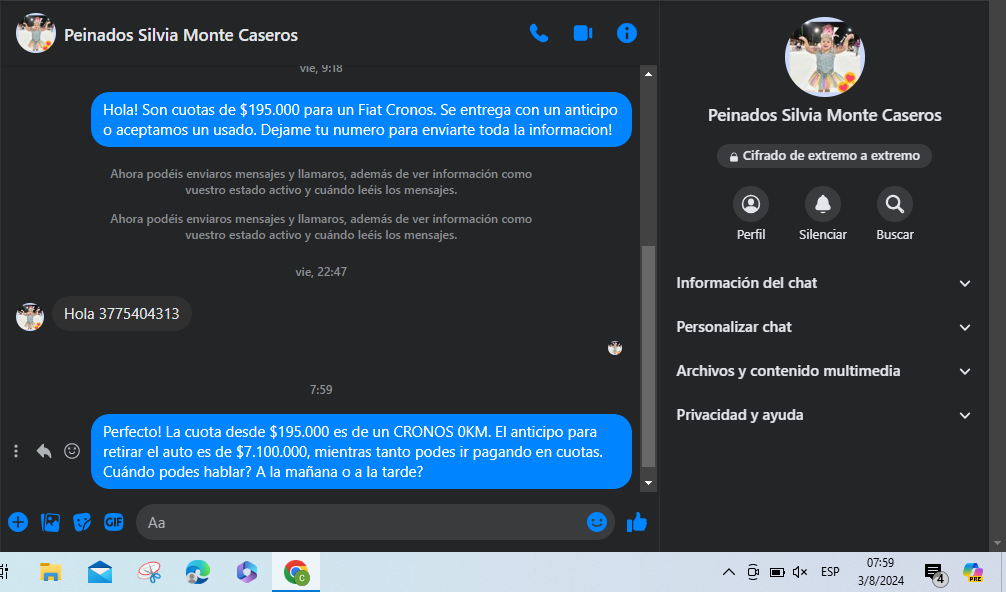Buscar within the conversation
Image resolution: width=1006 pixels, height=592 pixels.
894,205
